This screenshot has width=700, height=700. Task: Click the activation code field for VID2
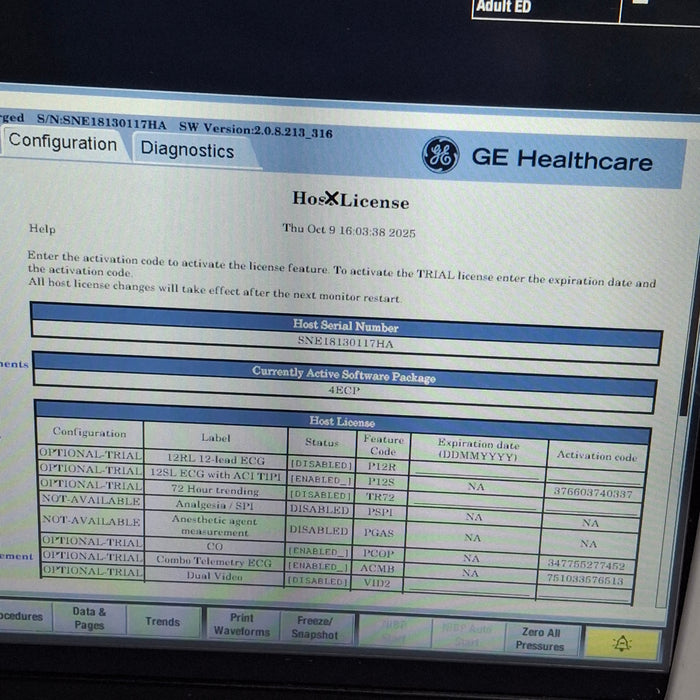[584, 594]
